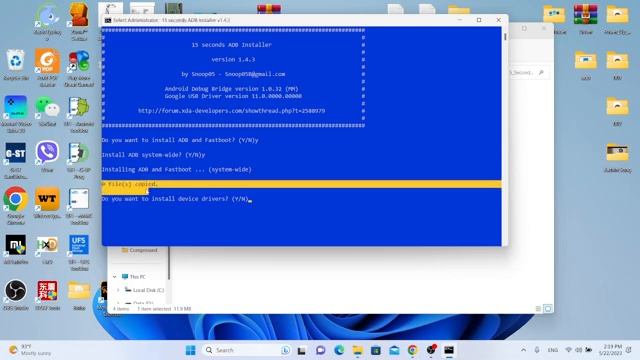Open the yellow folder in the desktop's bottom row
This screenshot has width=640, height=360.
[79, 295]
